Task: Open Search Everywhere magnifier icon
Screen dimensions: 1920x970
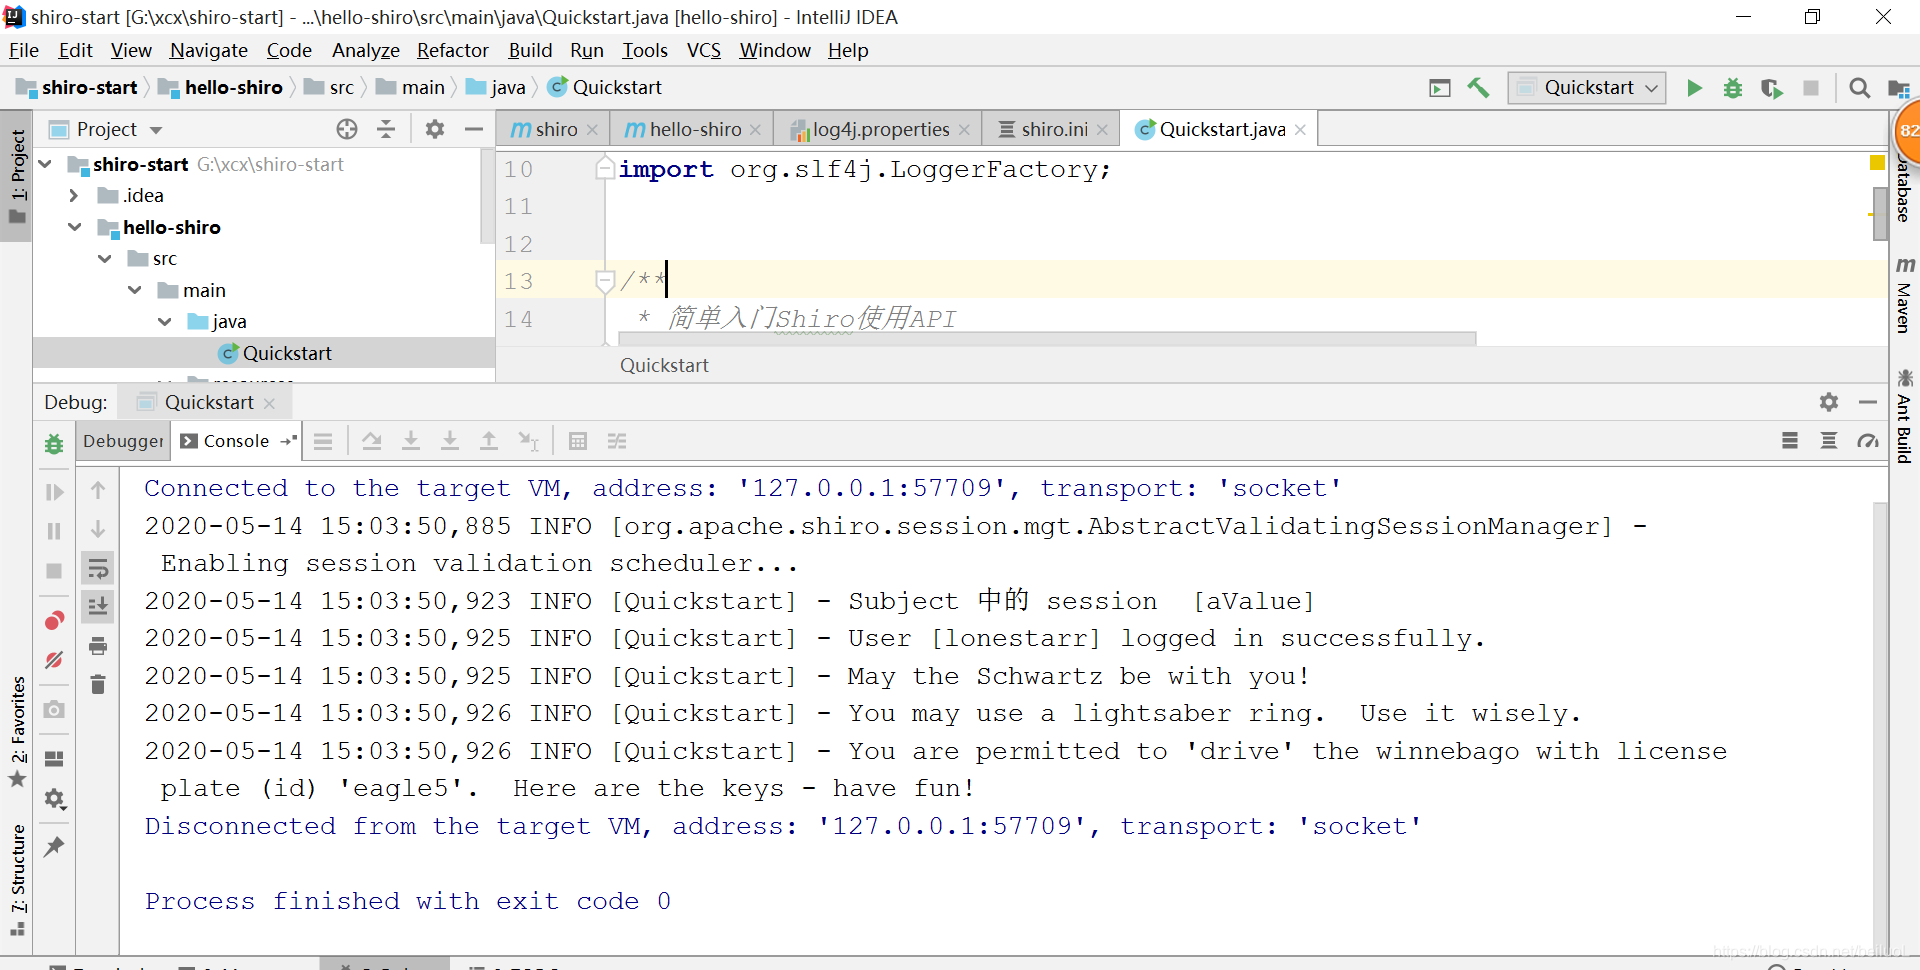Action: (x=1859, y=88)
